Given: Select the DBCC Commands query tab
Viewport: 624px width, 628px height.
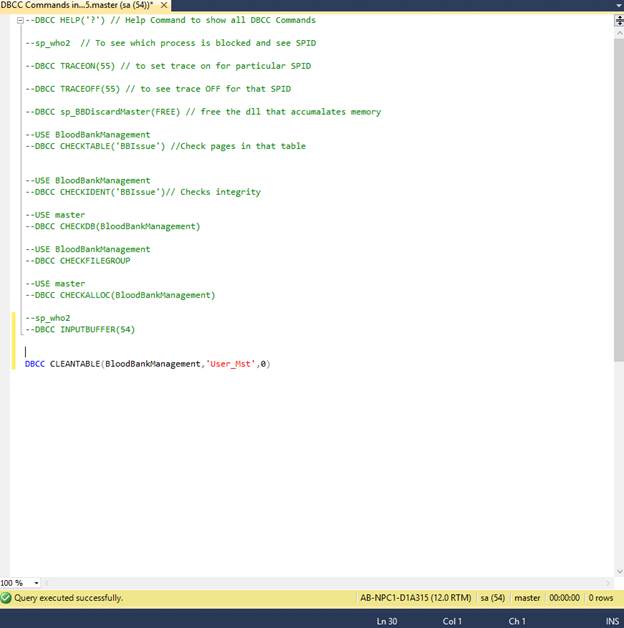Looking at the screenshot, I should pyautogui.click(x=77, y=5).
